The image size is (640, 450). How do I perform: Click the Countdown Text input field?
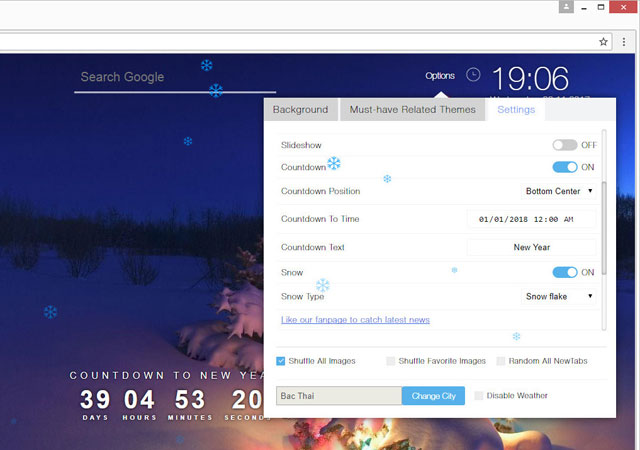[x=531, y=247]
